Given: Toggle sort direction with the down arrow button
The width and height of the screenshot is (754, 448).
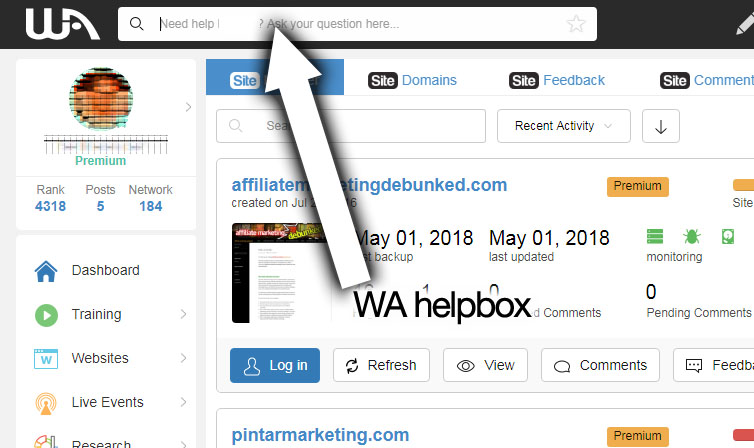Looking at the screenshot, I should 661,126.
